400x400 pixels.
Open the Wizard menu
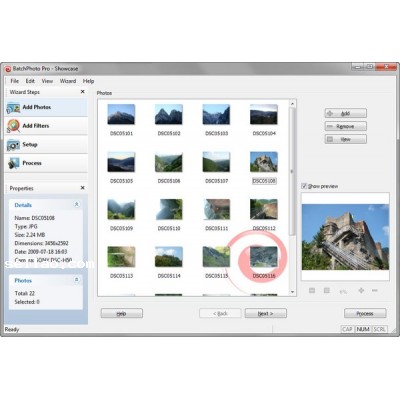(68, 81)
